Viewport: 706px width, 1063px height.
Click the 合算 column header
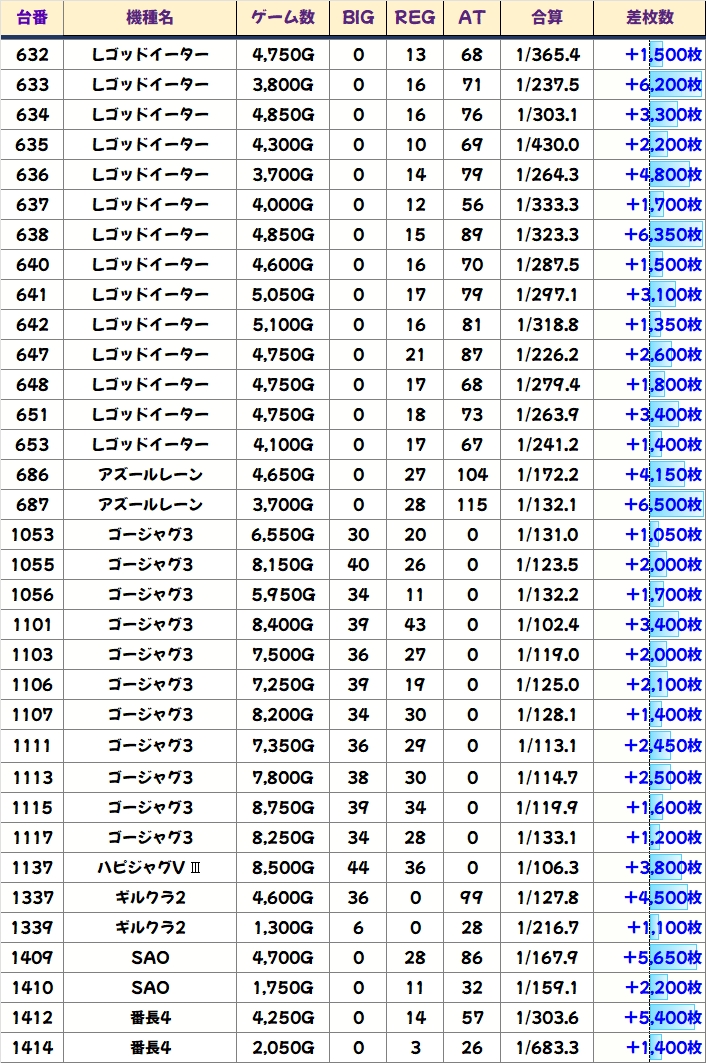pyautogui.click(x=547, y=18)
